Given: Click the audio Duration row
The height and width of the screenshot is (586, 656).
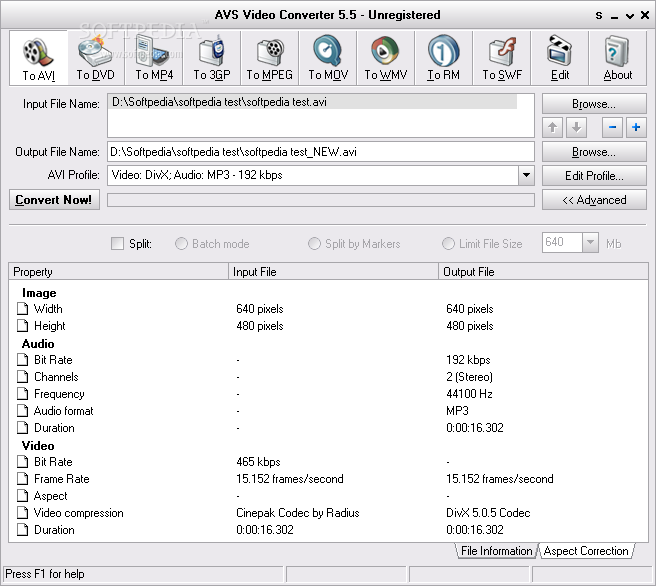Looking at the screenshot, I should [328, 428].
